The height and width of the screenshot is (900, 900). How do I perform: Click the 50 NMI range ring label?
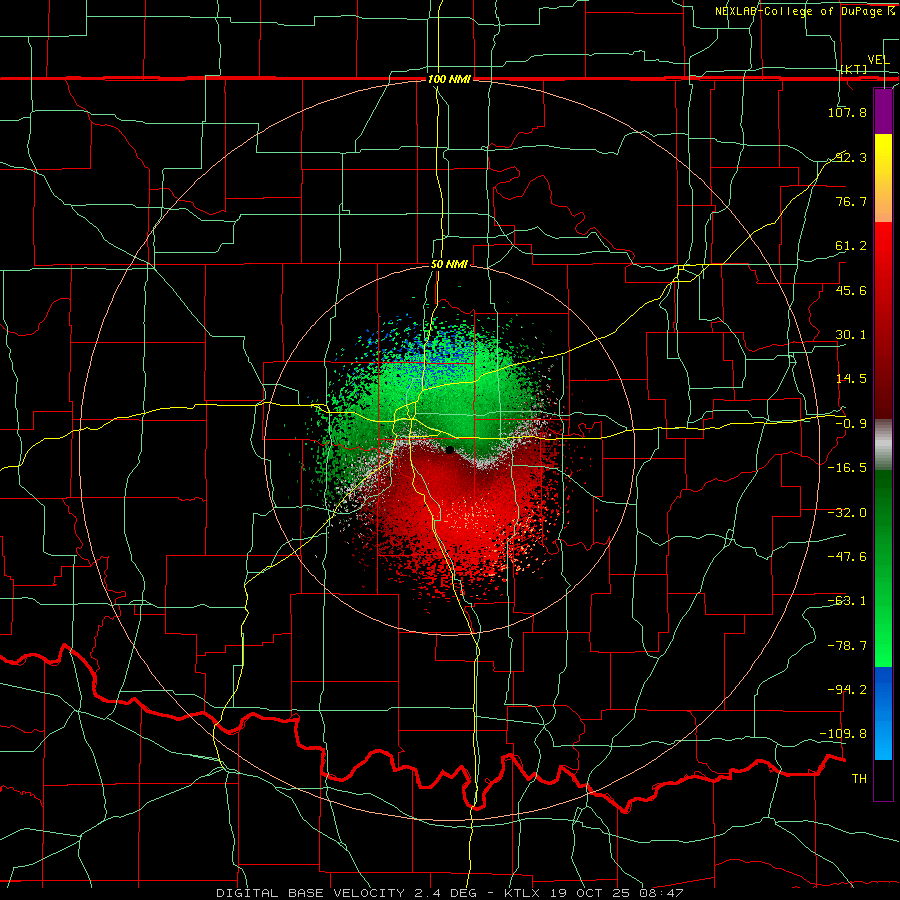(x=449, y=265)
